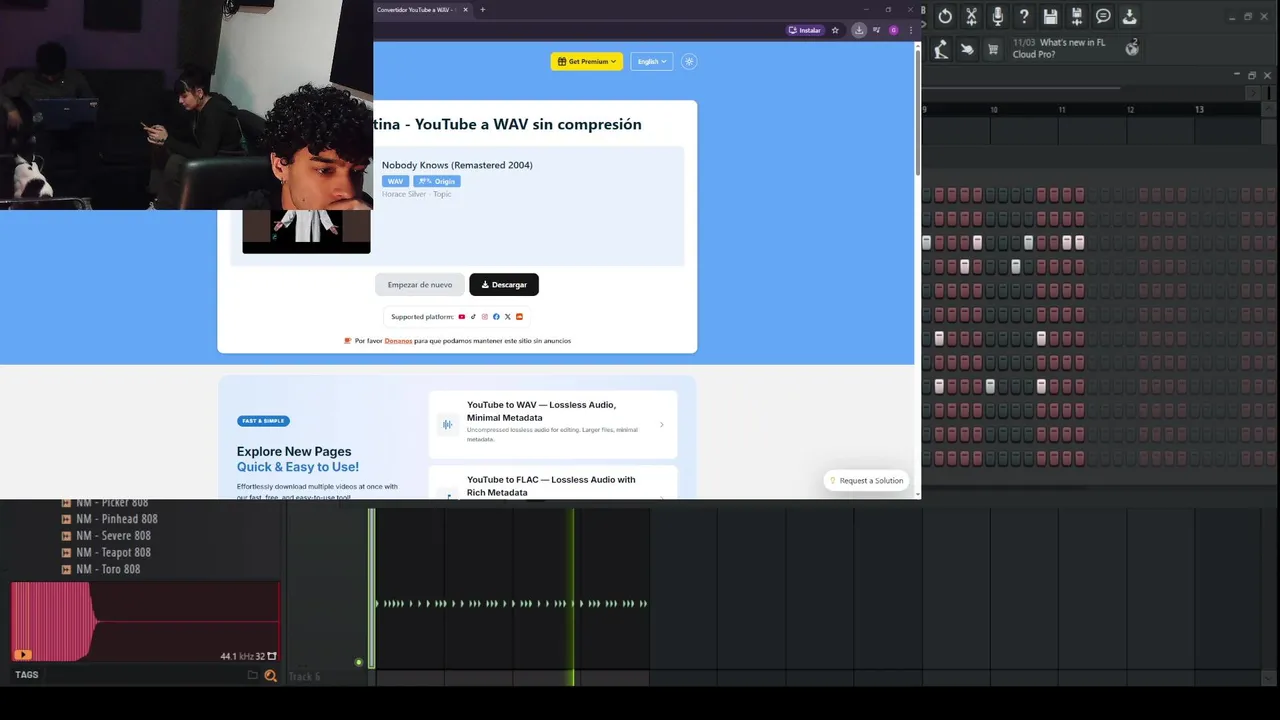
Task: Play the sample preview with orange play button
Action: (x=23, y=655)
